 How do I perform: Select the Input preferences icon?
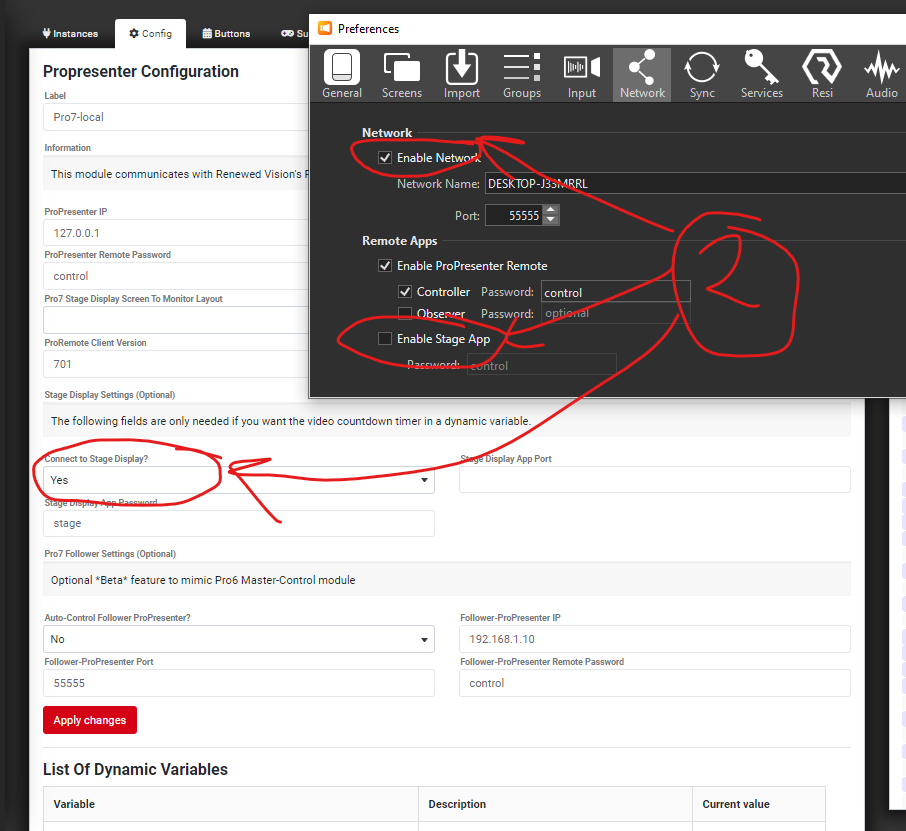tap(581, 72)
